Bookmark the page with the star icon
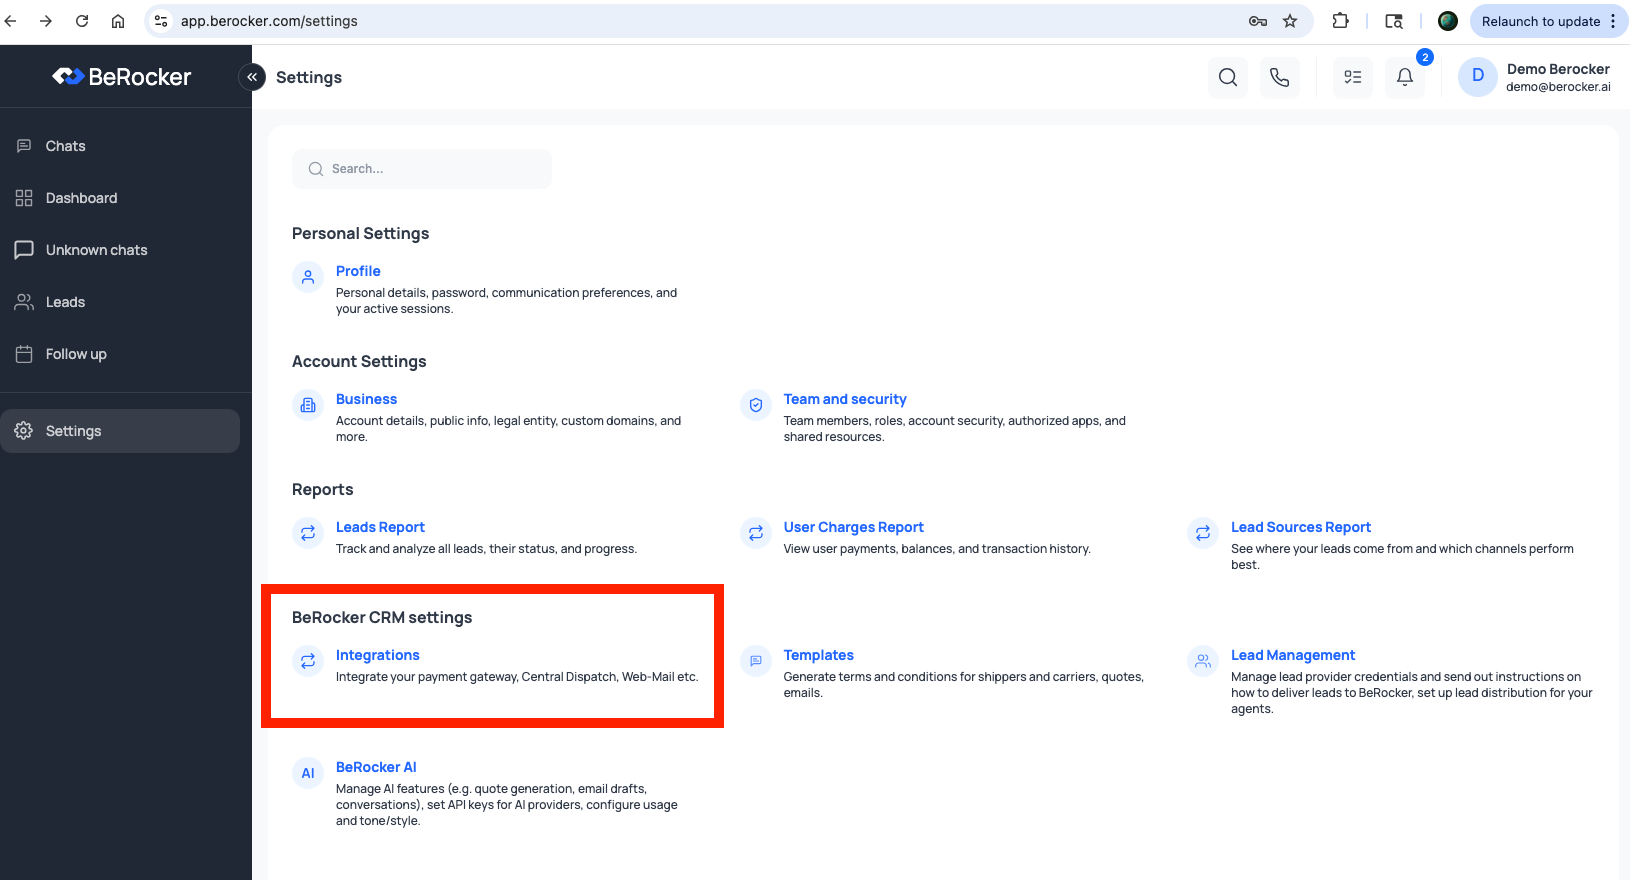Image resolution: width=1630 pixels, height=880 pixels. [x=1290, y=21]
